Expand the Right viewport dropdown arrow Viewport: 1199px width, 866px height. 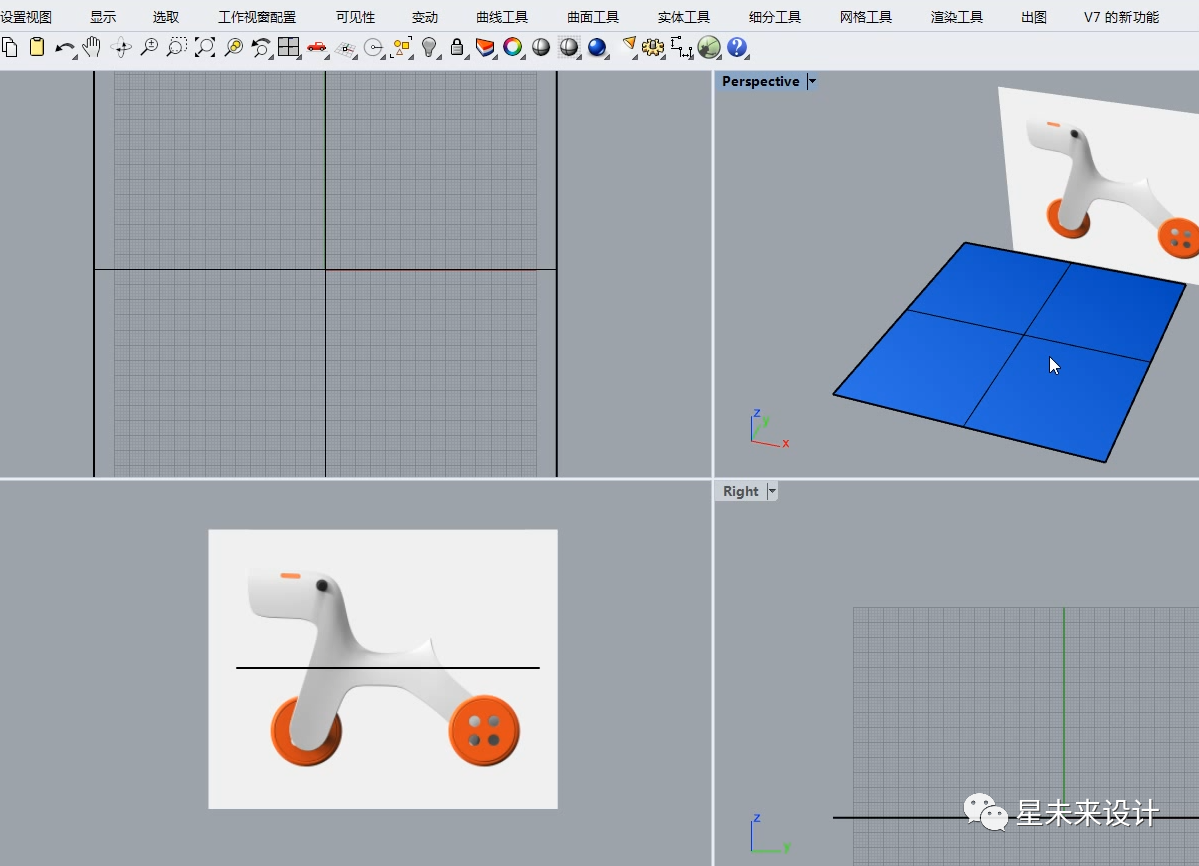pos(772,491)
